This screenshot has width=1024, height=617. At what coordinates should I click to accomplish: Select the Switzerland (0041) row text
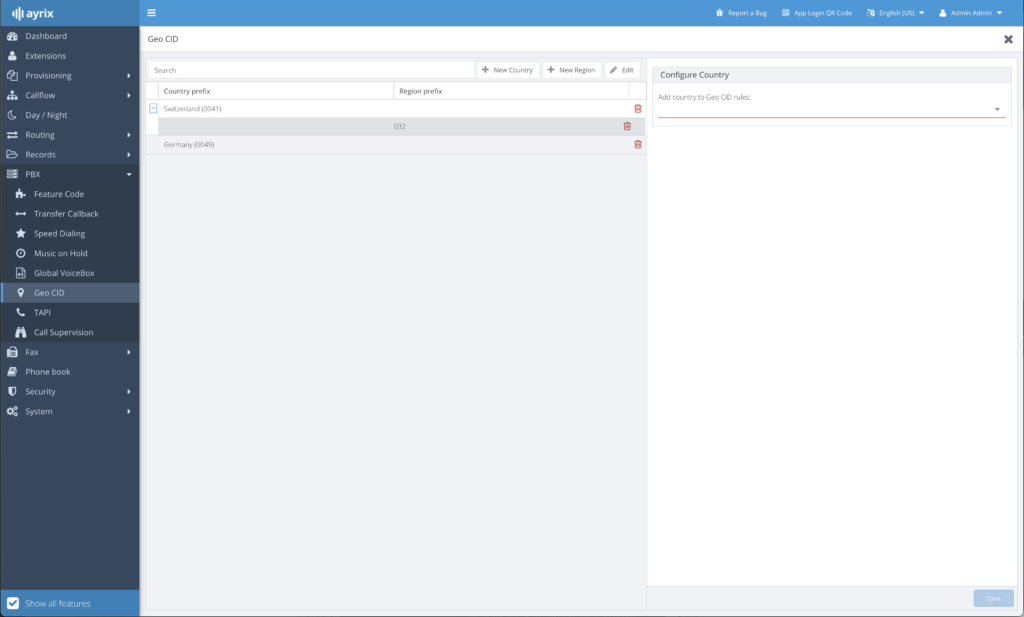(x=192, y=108)
